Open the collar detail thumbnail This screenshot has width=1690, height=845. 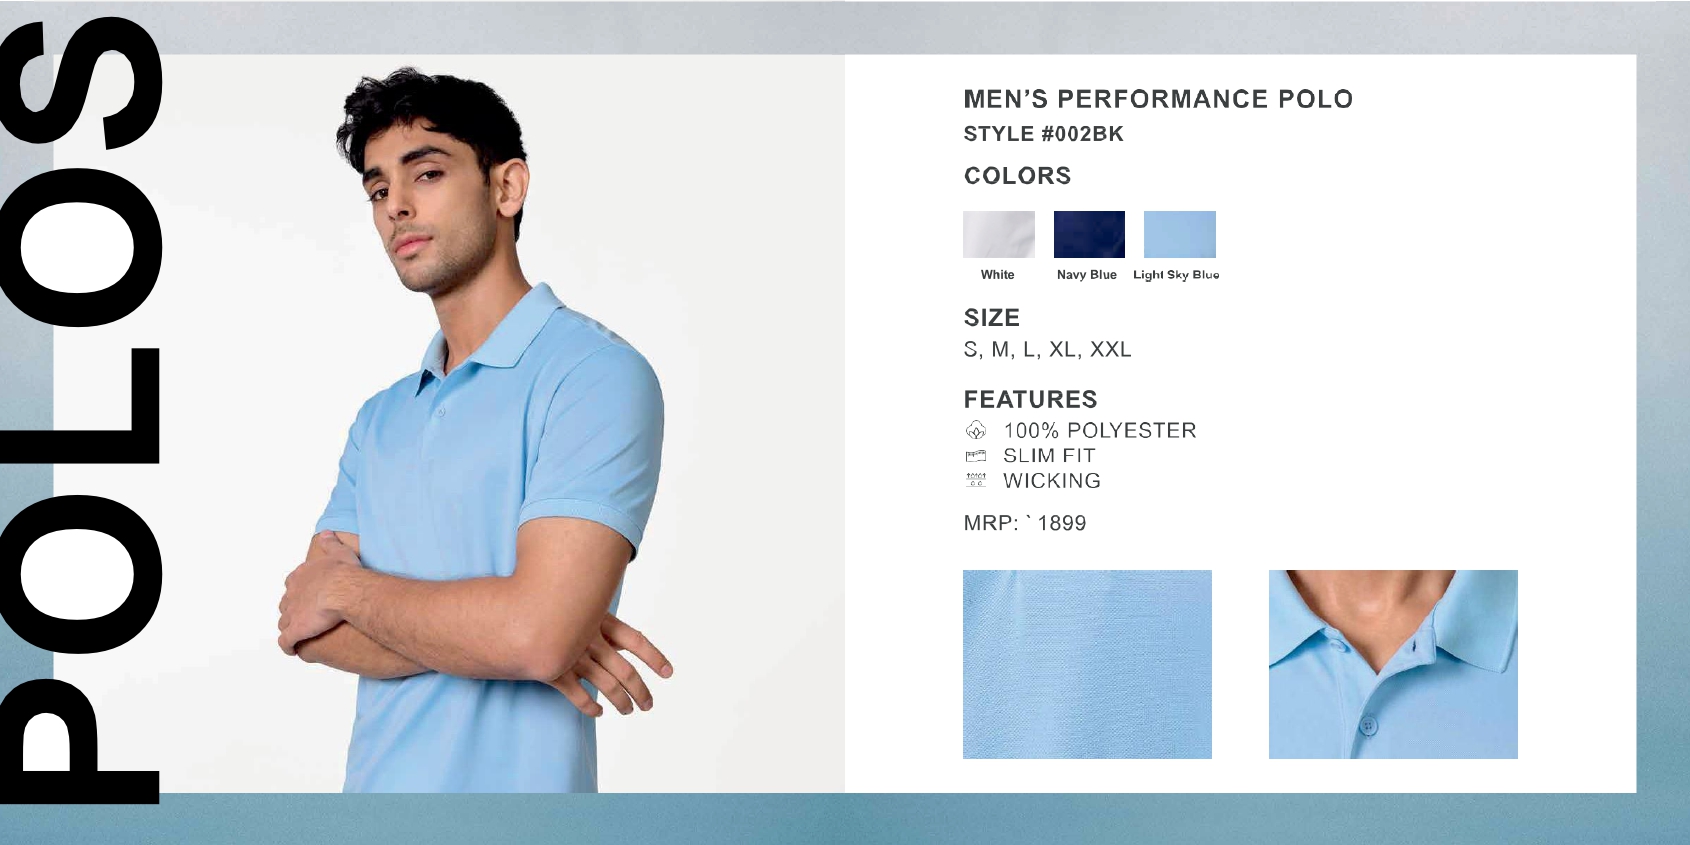(1393, 664)
